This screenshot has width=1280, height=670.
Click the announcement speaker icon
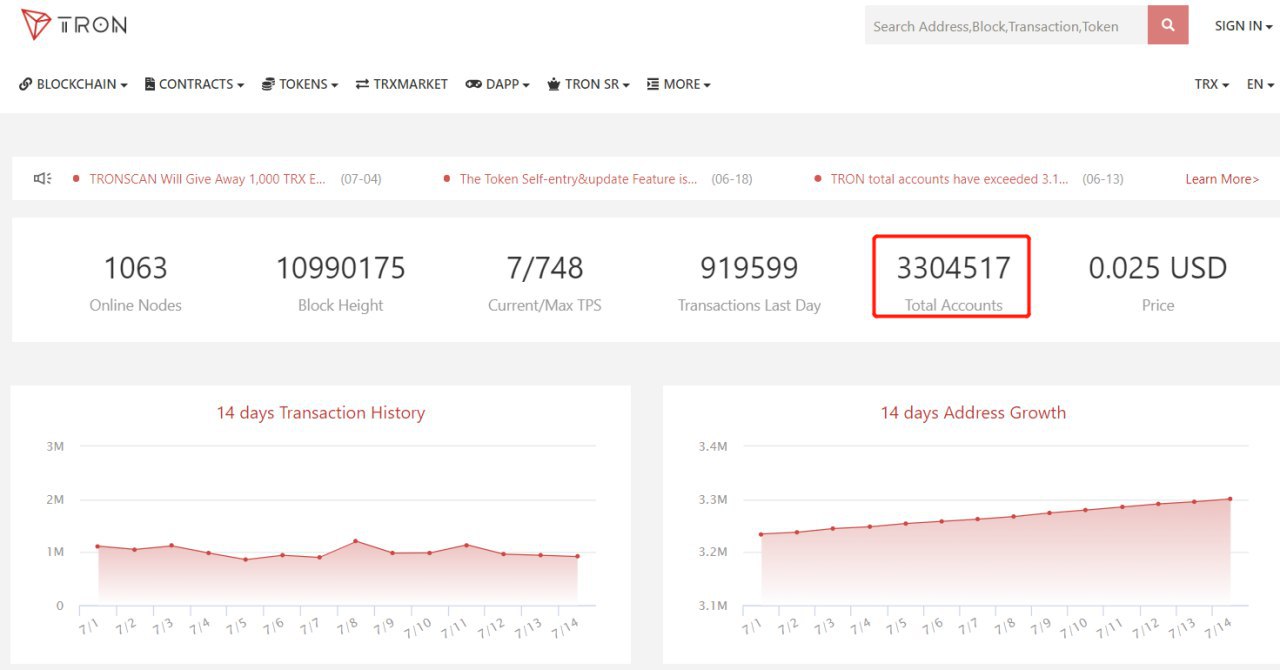click(x=42, y=179)
